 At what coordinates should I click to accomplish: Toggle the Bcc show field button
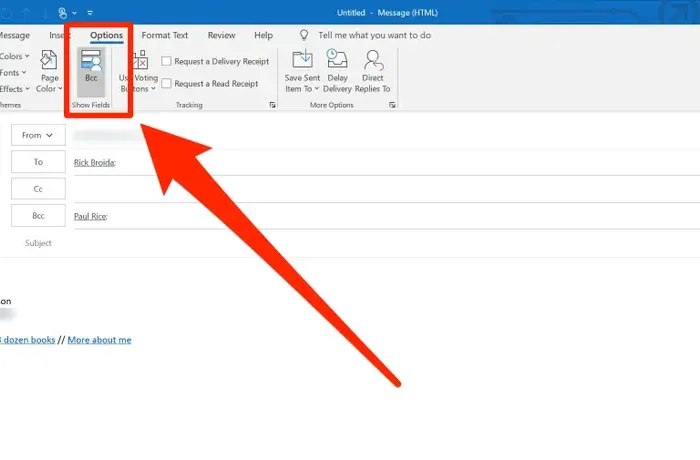91,72
